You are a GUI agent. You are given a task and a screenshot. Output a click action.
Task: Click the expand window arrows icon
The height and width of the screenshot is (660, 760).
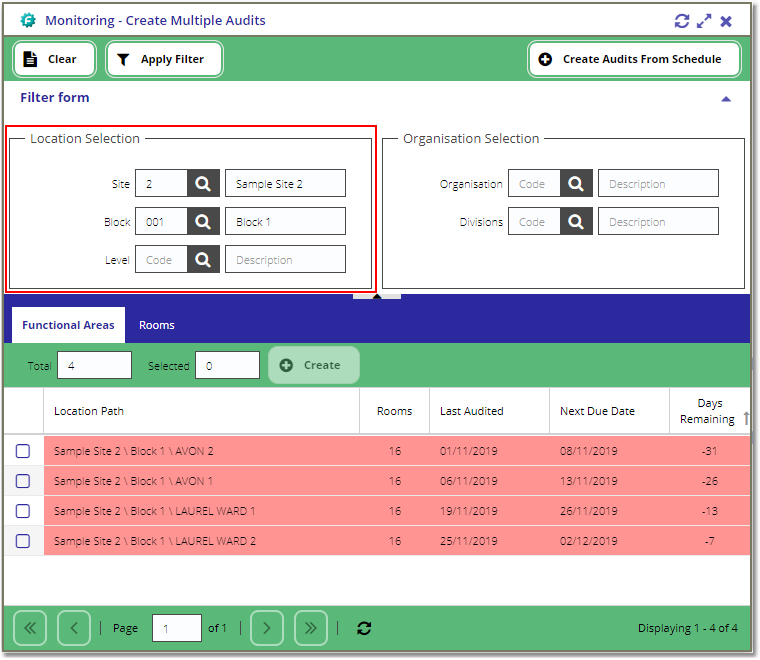(704, 21)
